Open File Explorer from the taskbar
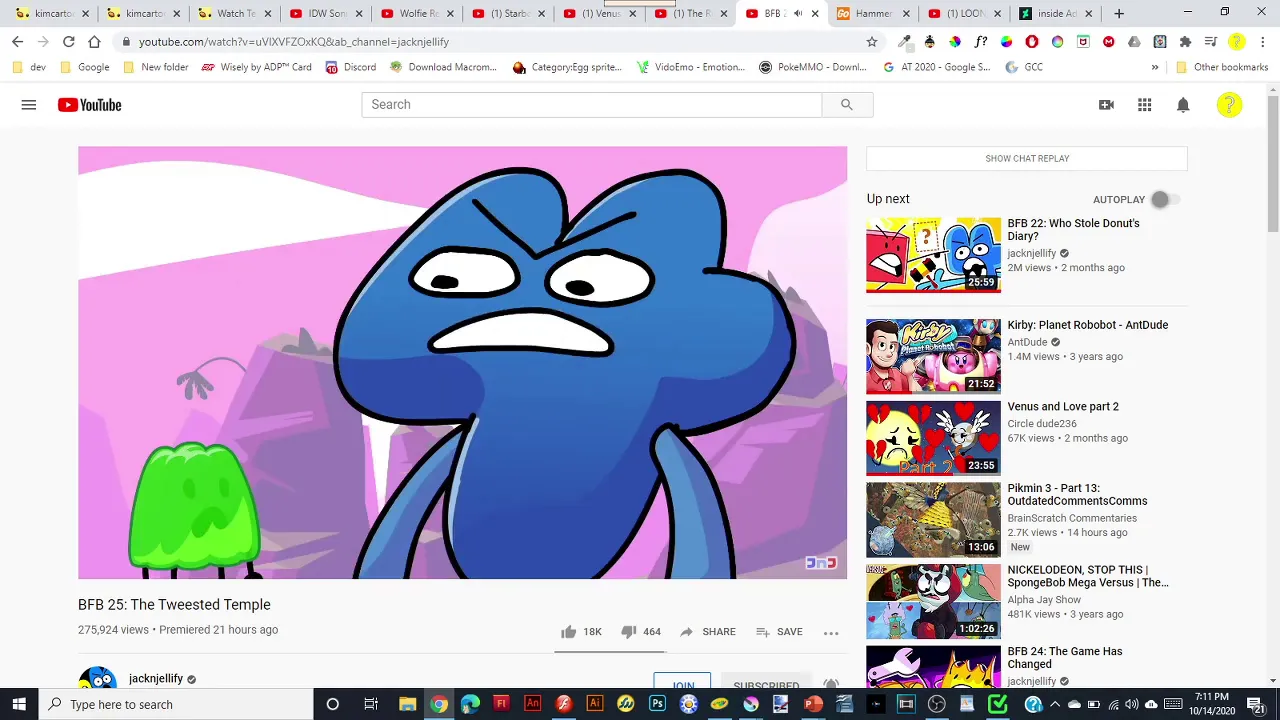Image resolution: width=1280 pixels, height=720 pixels. click(408, 704)
